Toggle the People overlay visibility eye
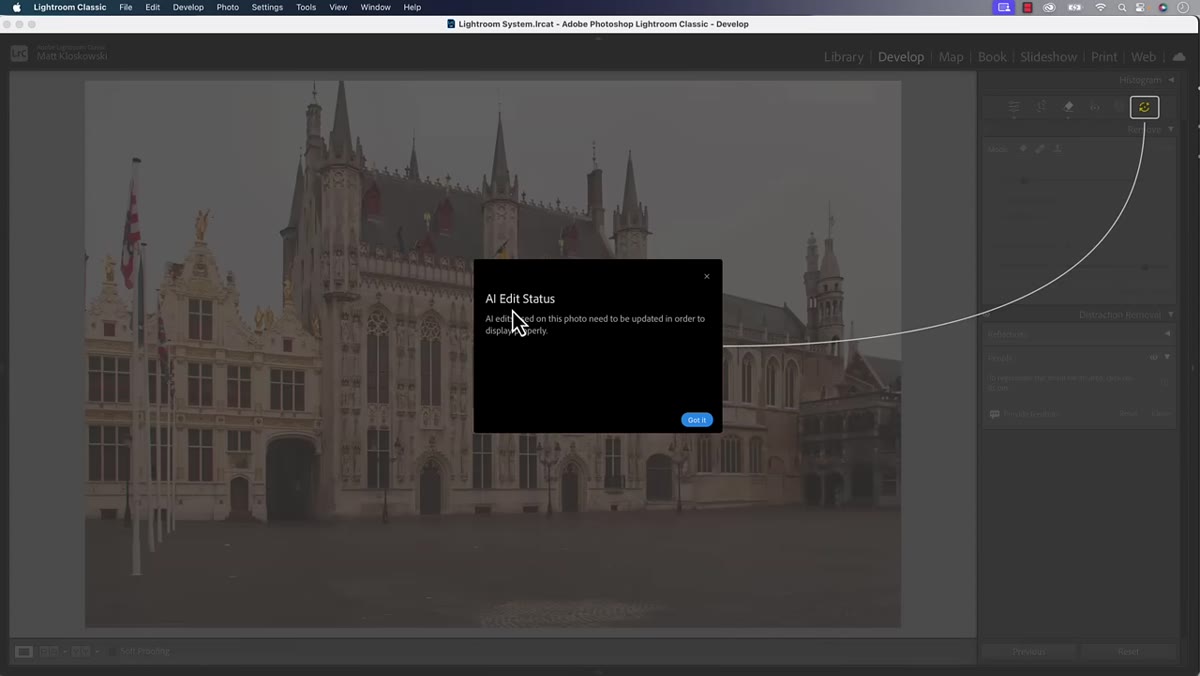Screen dimensions: 1200x676 coord(1155,357)
